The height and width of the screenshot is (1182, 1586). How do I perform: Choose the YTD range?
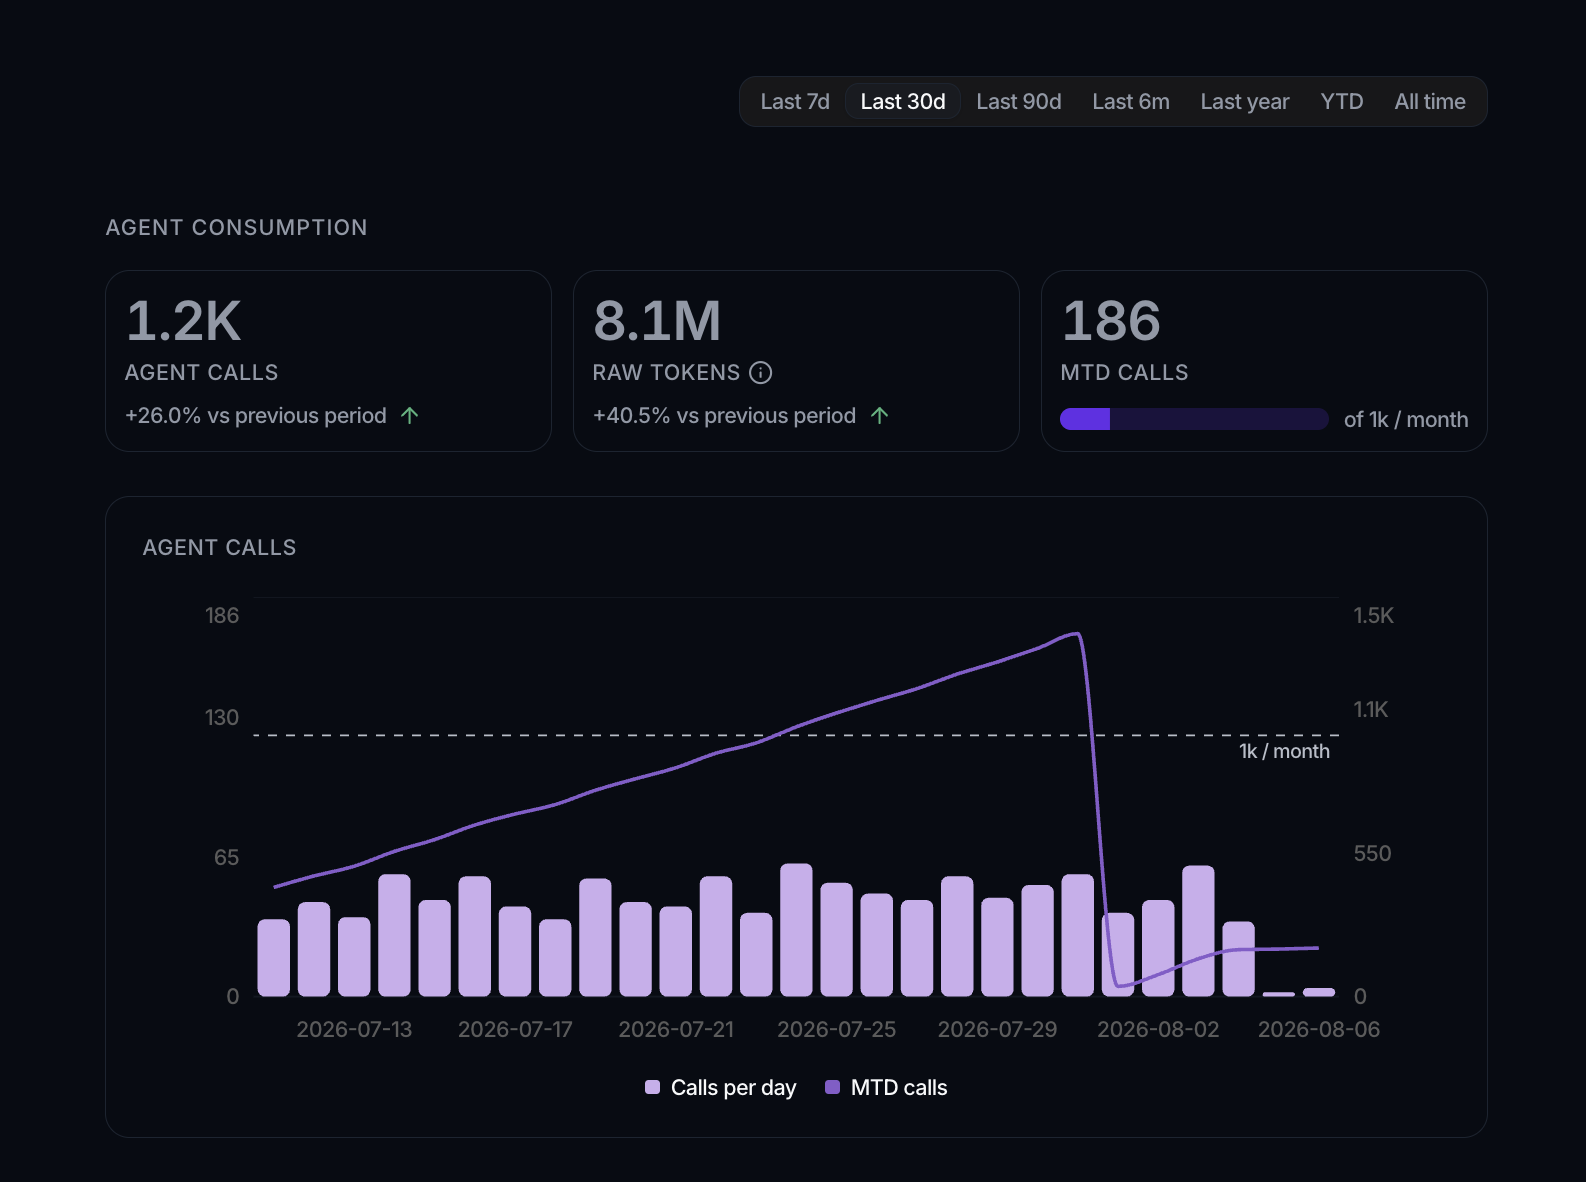point(1341,102)
